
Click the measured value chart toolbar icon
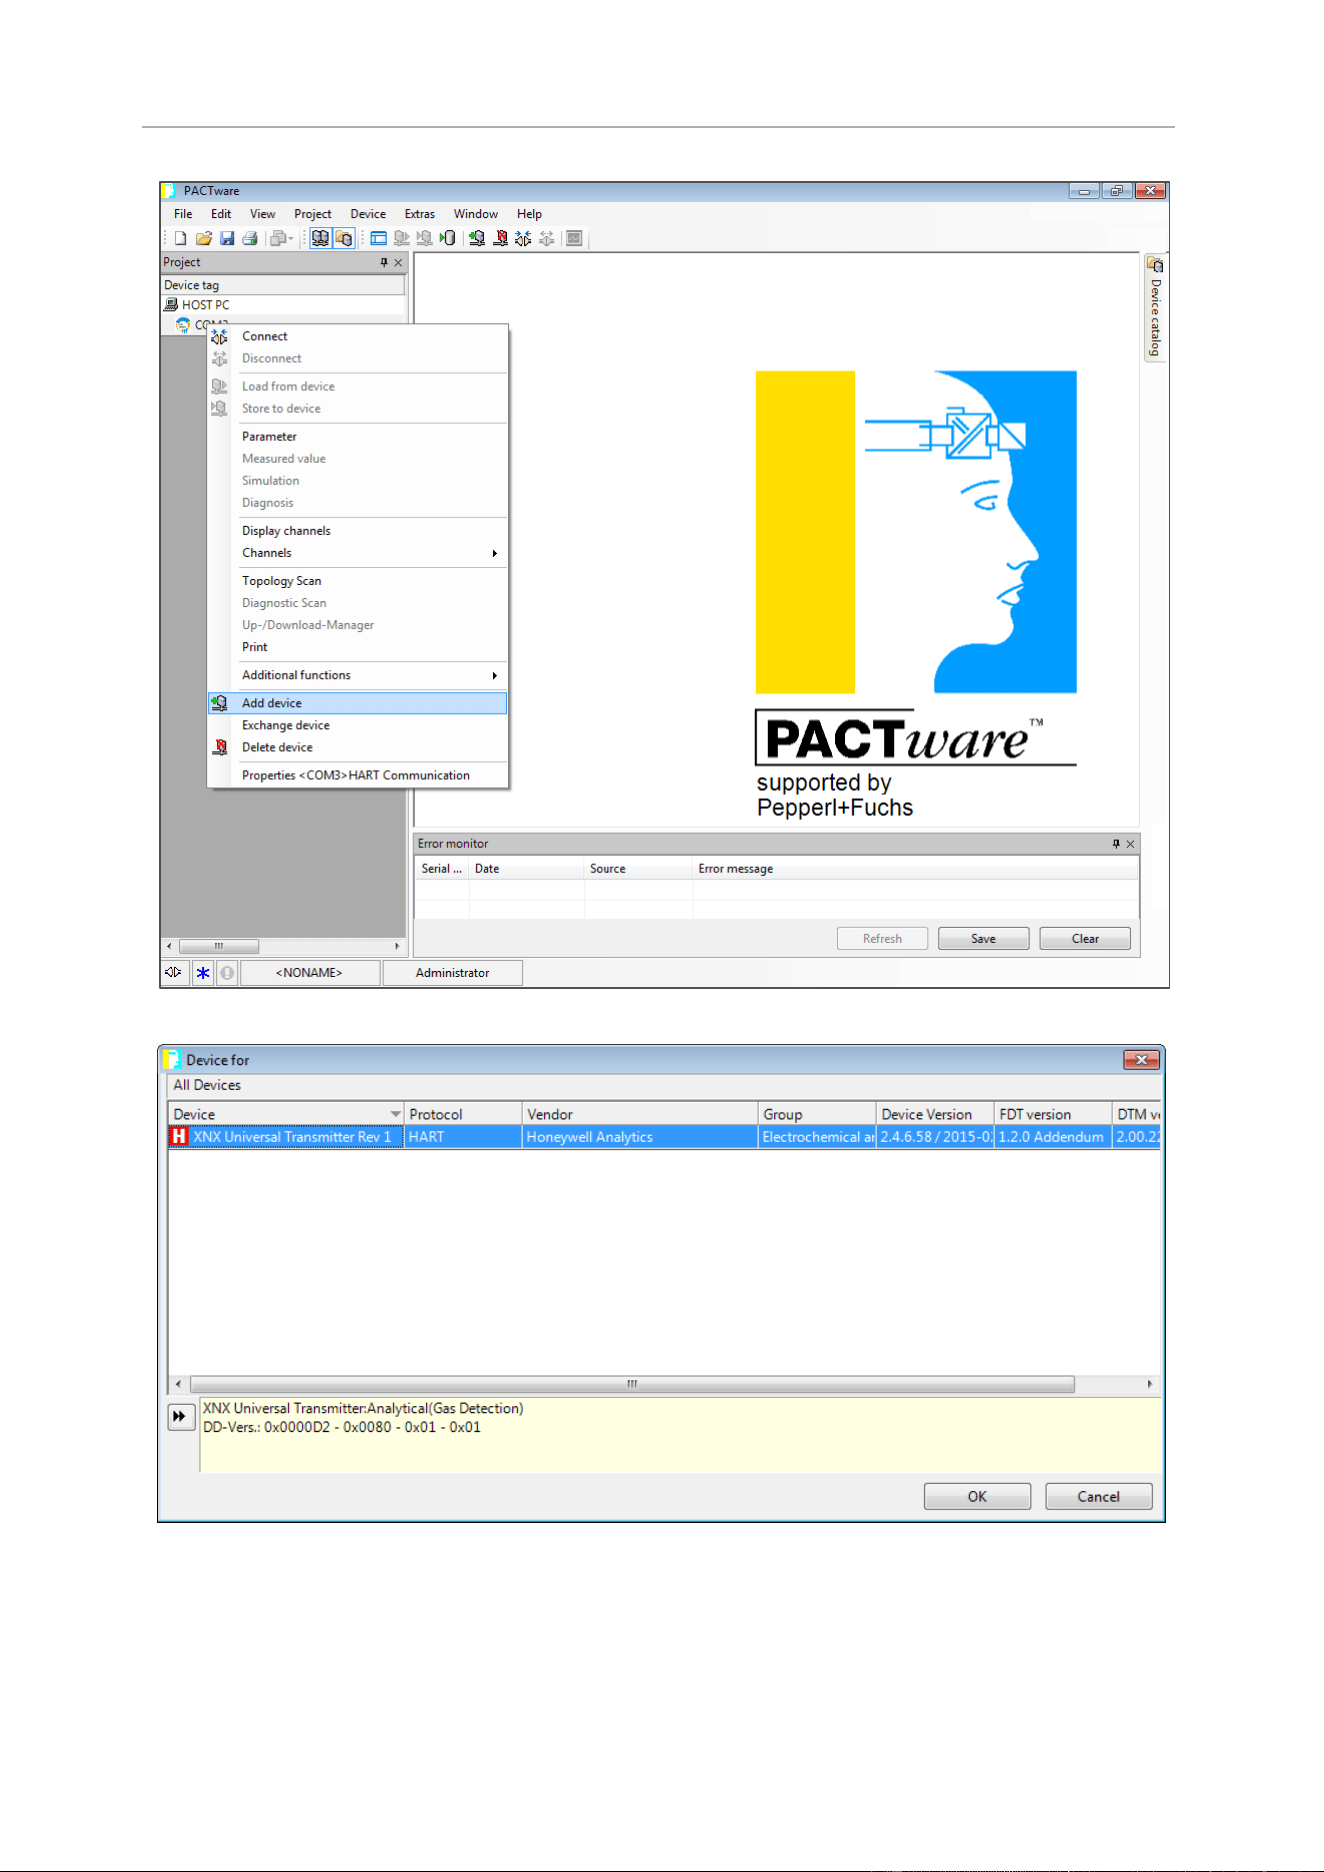[574, 238]
